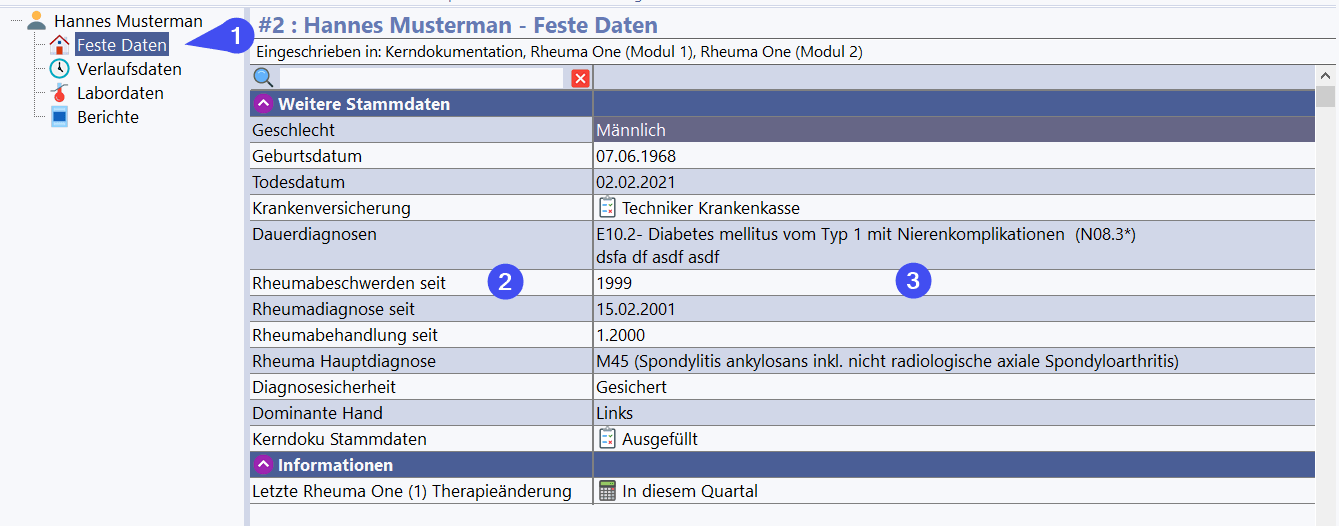The image size is (1339, 526).
Task: Select the Hannes Musterman tree root node
Action: pos(128,21)
